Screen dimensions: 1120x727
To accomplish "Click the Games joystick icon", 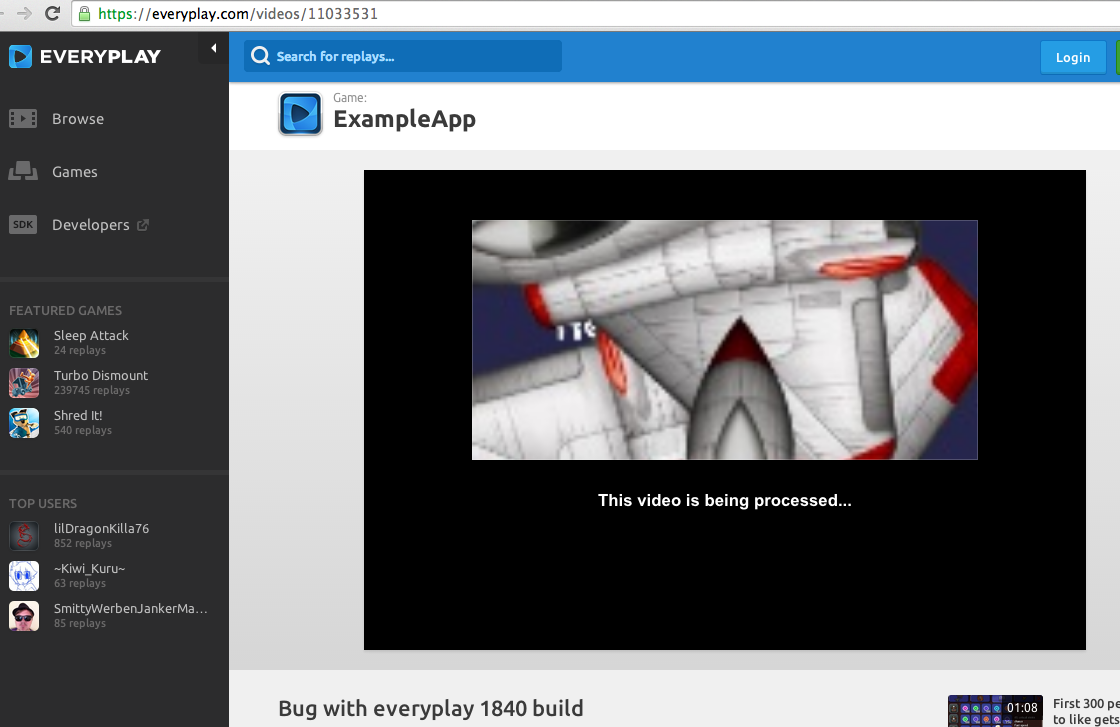I will [x=23, y=171].
